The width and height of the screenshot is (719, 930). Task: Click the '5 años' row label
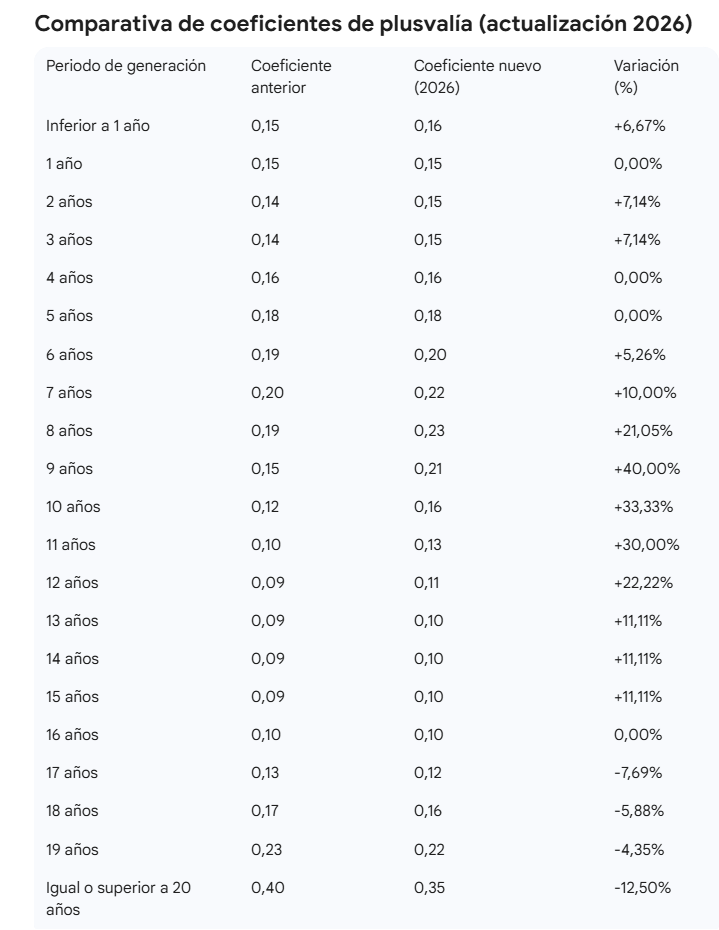69,316
